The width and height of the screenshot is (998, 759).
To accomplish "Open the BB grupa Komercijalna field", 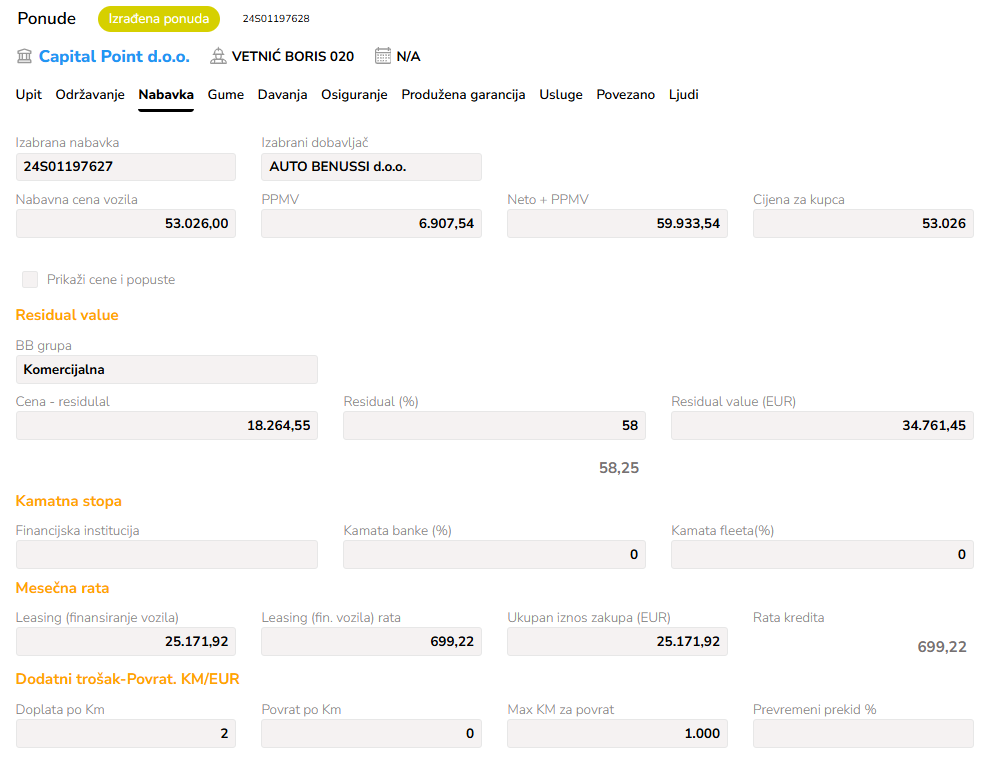I will 166,370.
